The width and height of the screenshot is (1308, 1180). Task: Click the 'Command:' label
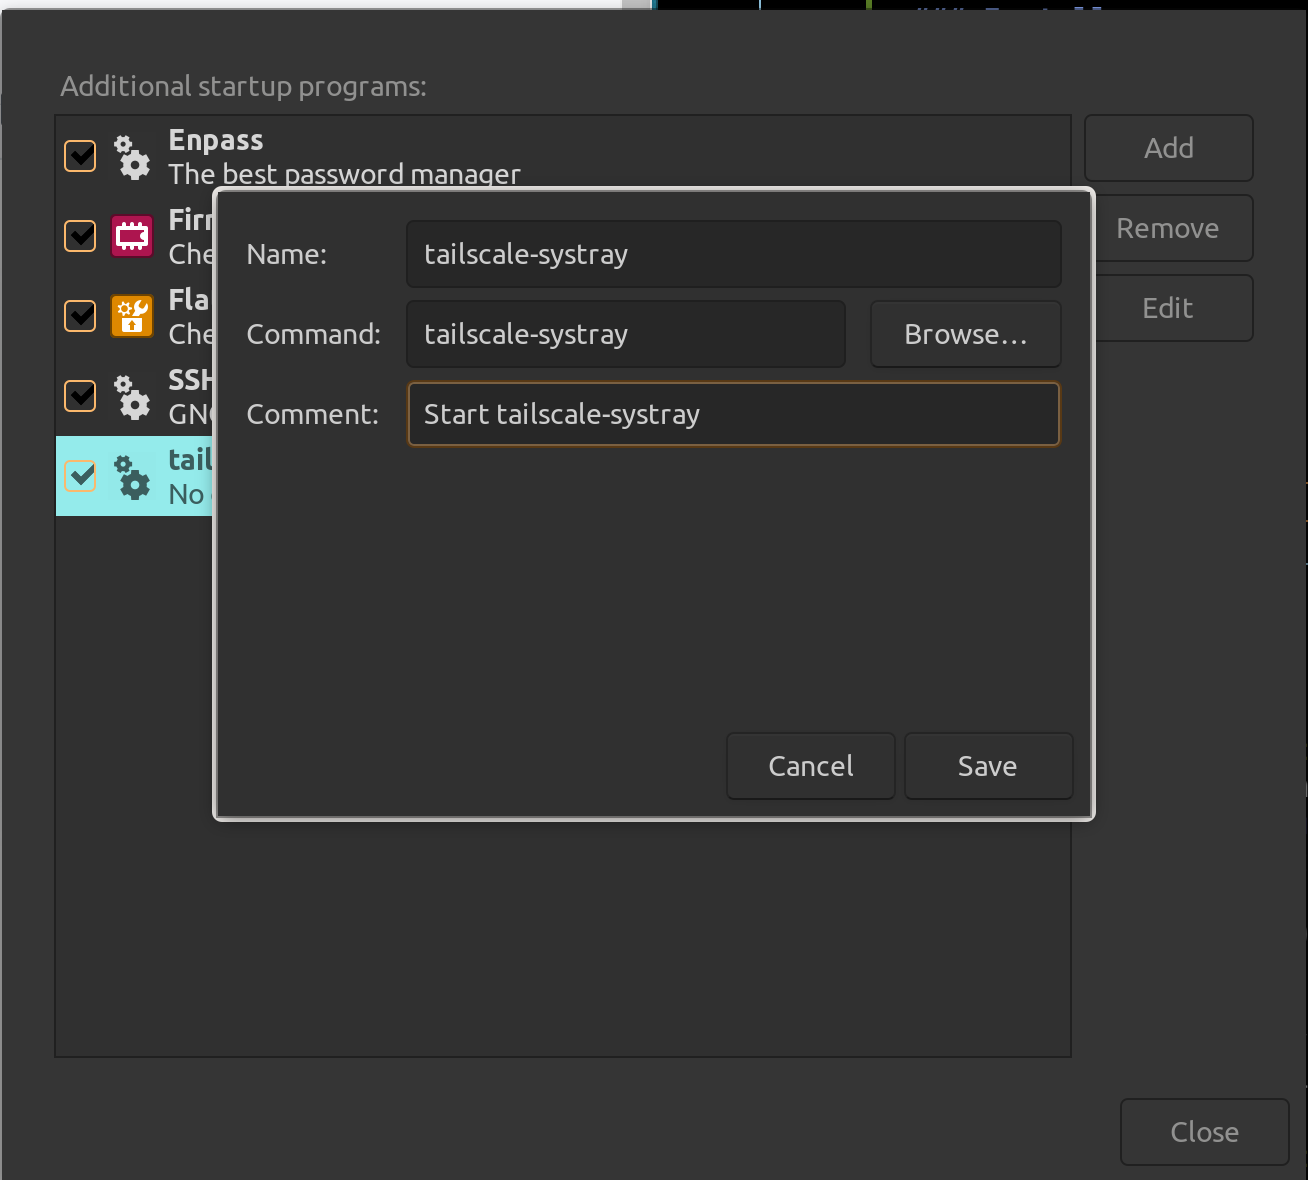click(x=314, y=334)
